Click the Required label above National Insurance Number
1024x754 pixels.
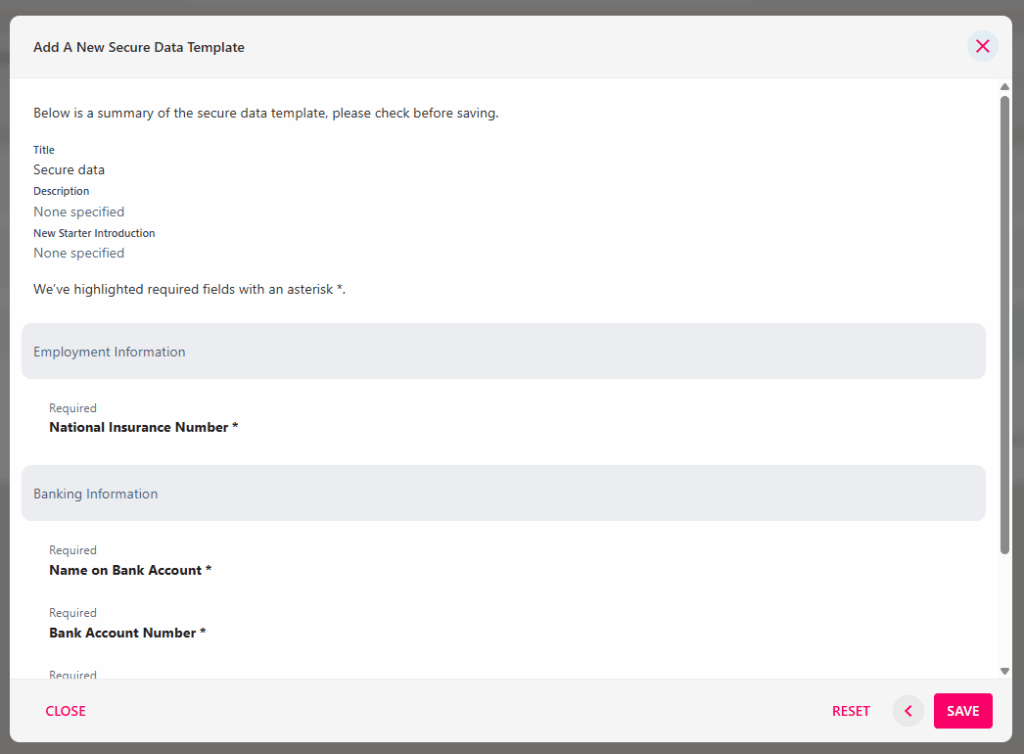72,408
